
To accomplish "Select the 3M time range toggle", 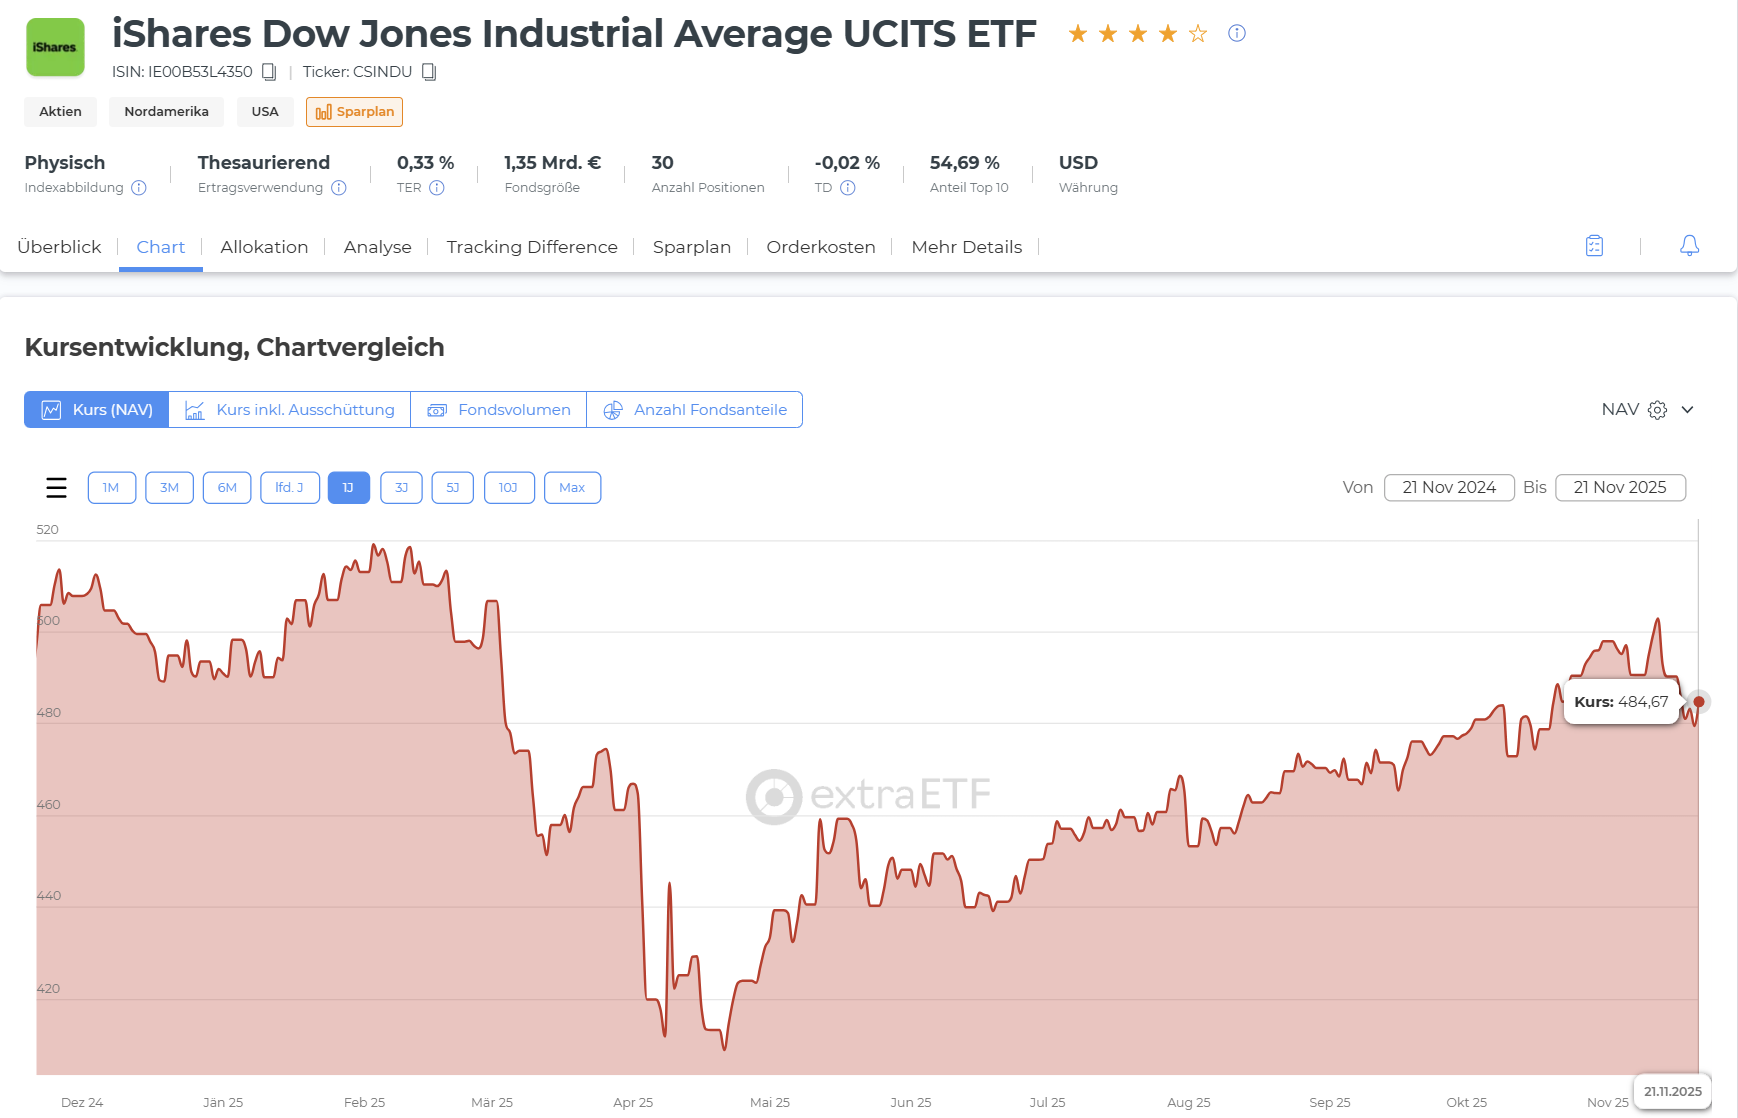I will [x=169, y=488].
